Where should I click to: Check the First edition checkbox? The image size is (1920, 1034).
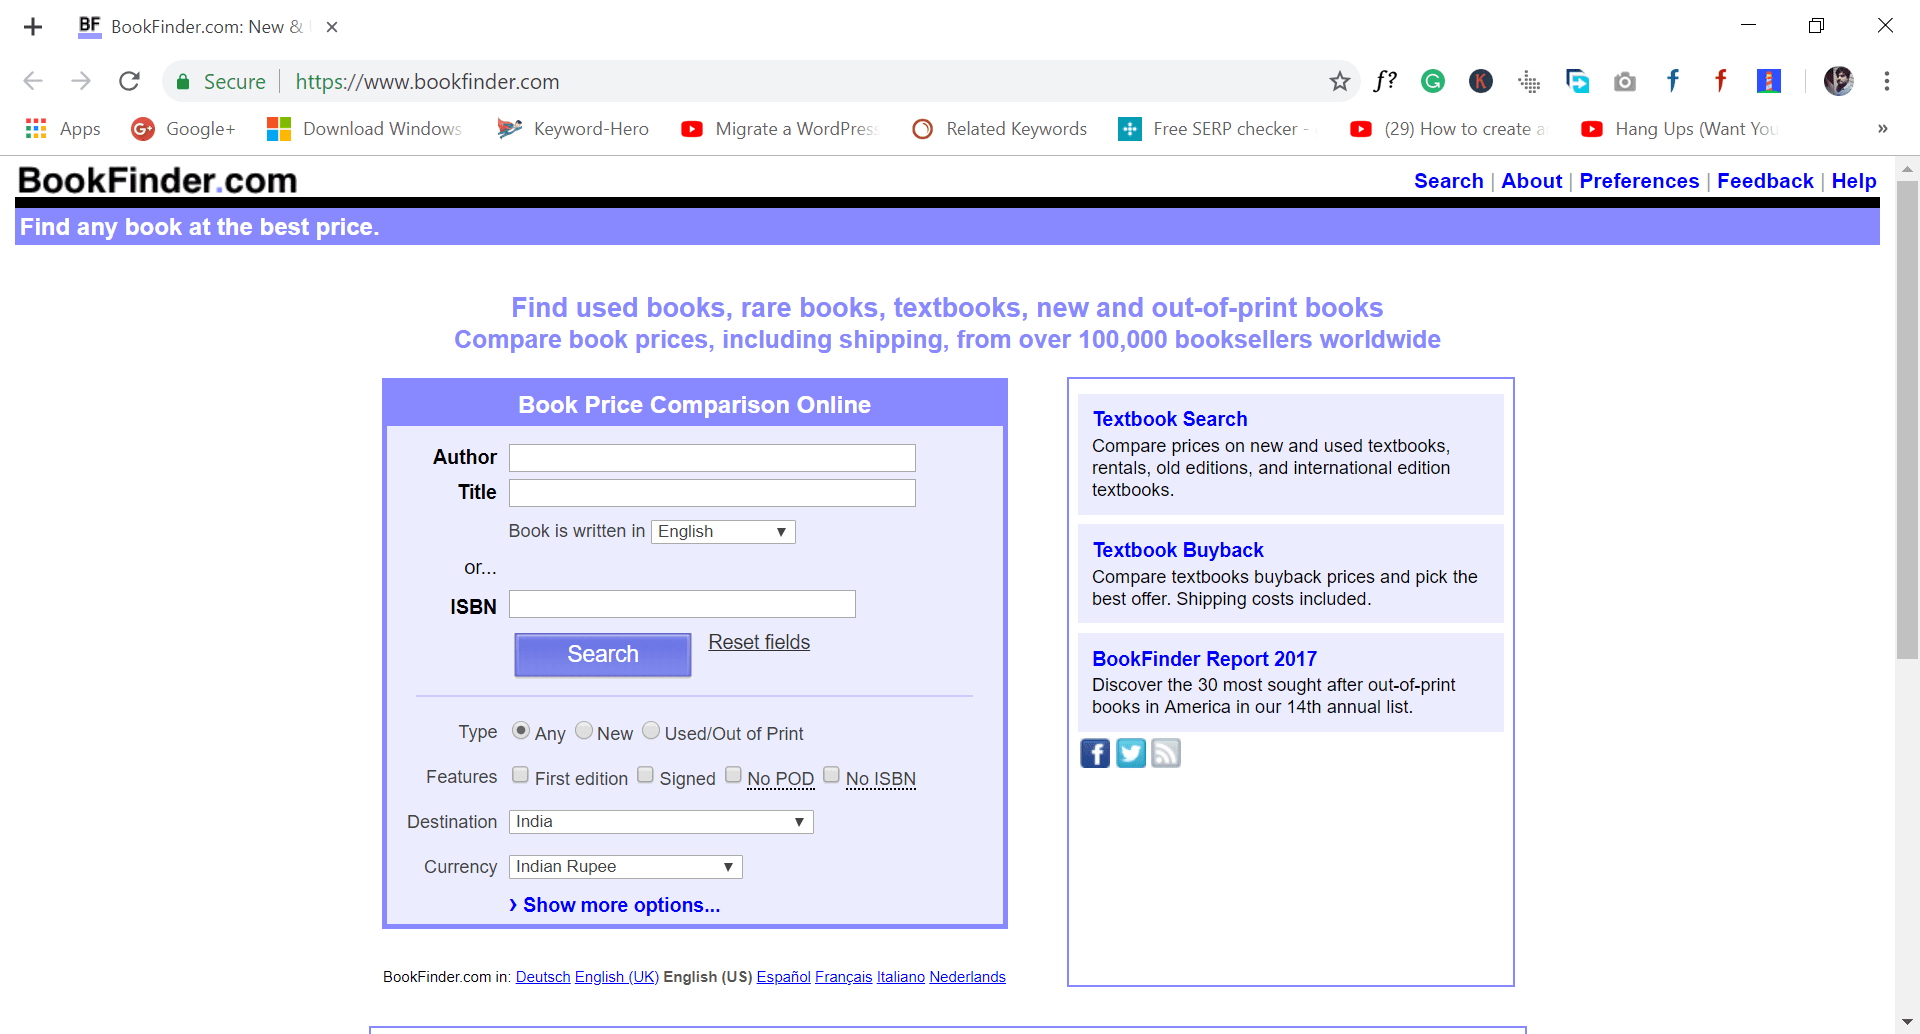pos(520,775)
